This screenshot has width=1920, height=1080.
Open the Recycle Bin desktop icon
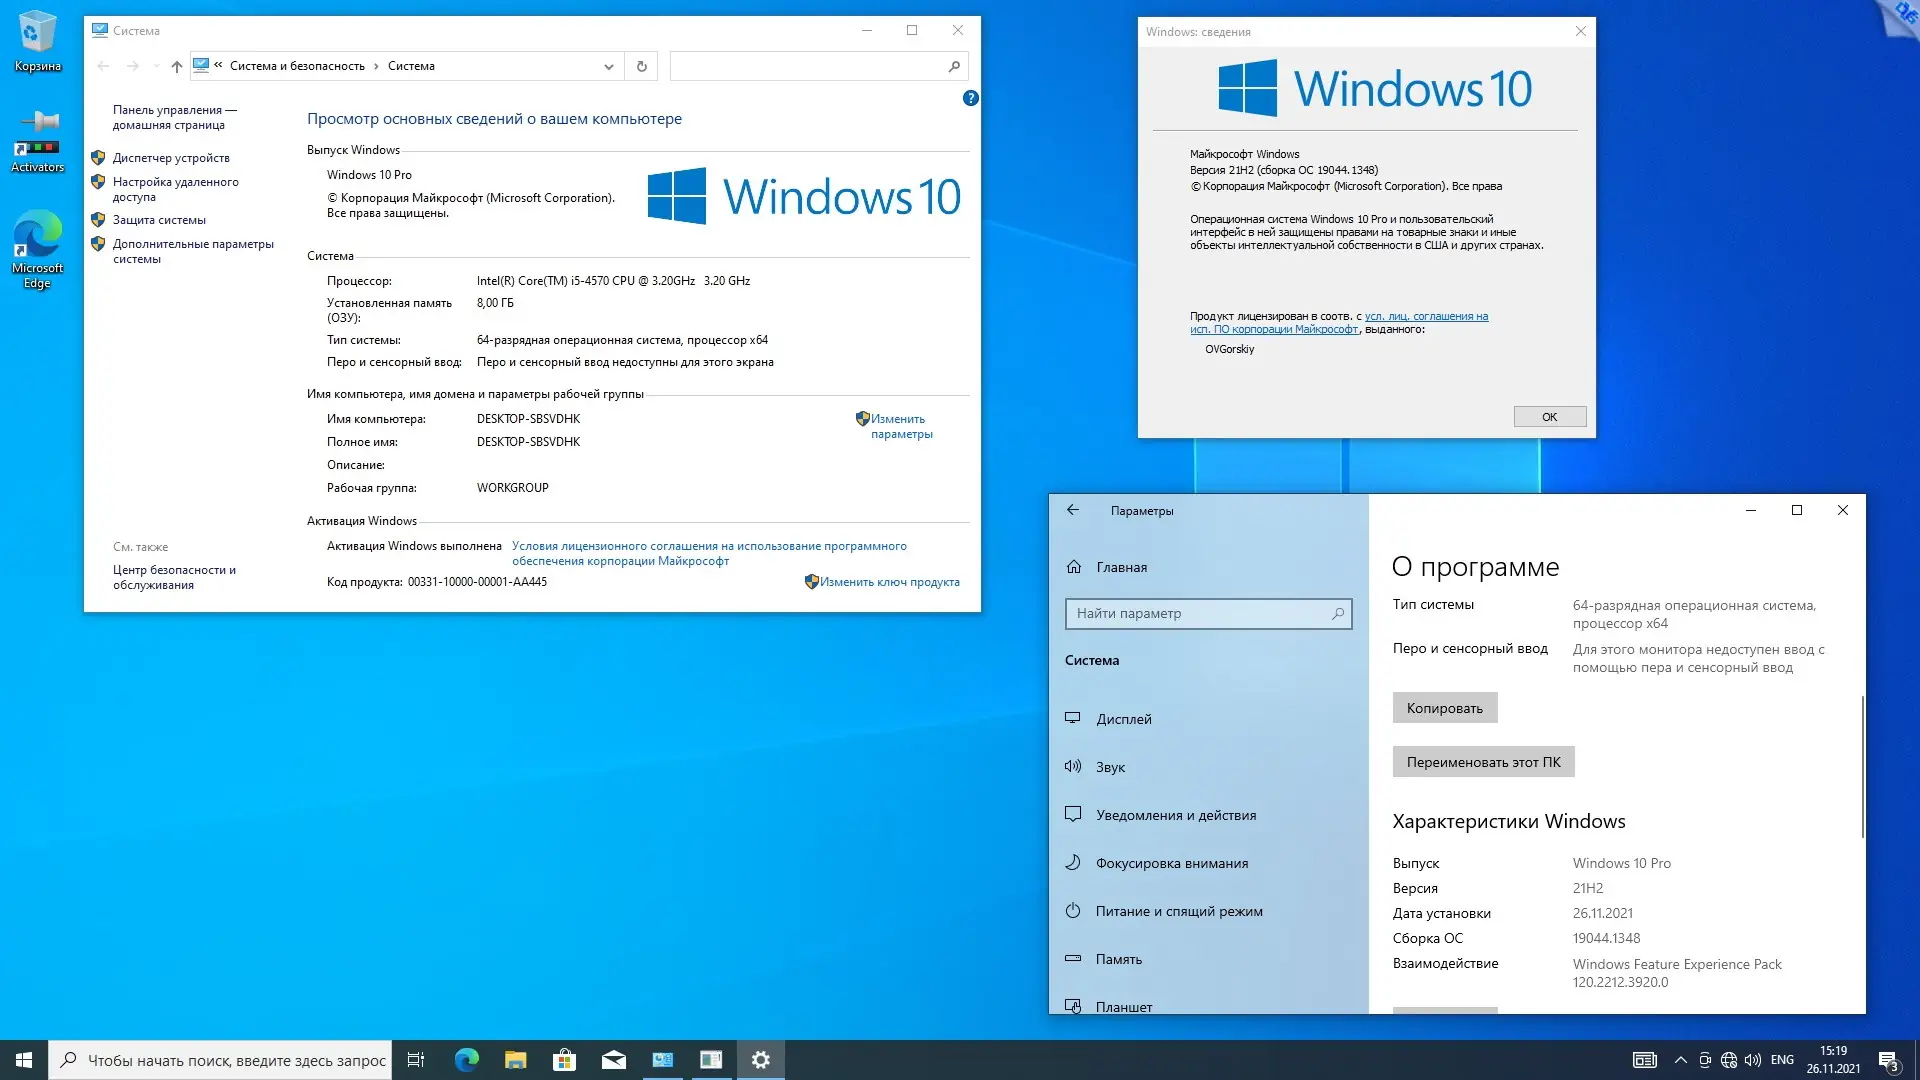click(x=37, y=40)
